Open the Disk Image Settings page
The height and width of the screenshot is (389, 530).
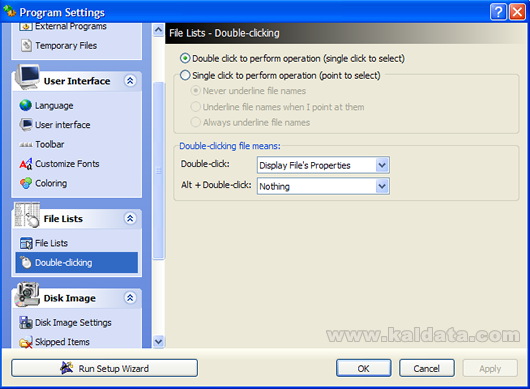coord(73,323)
